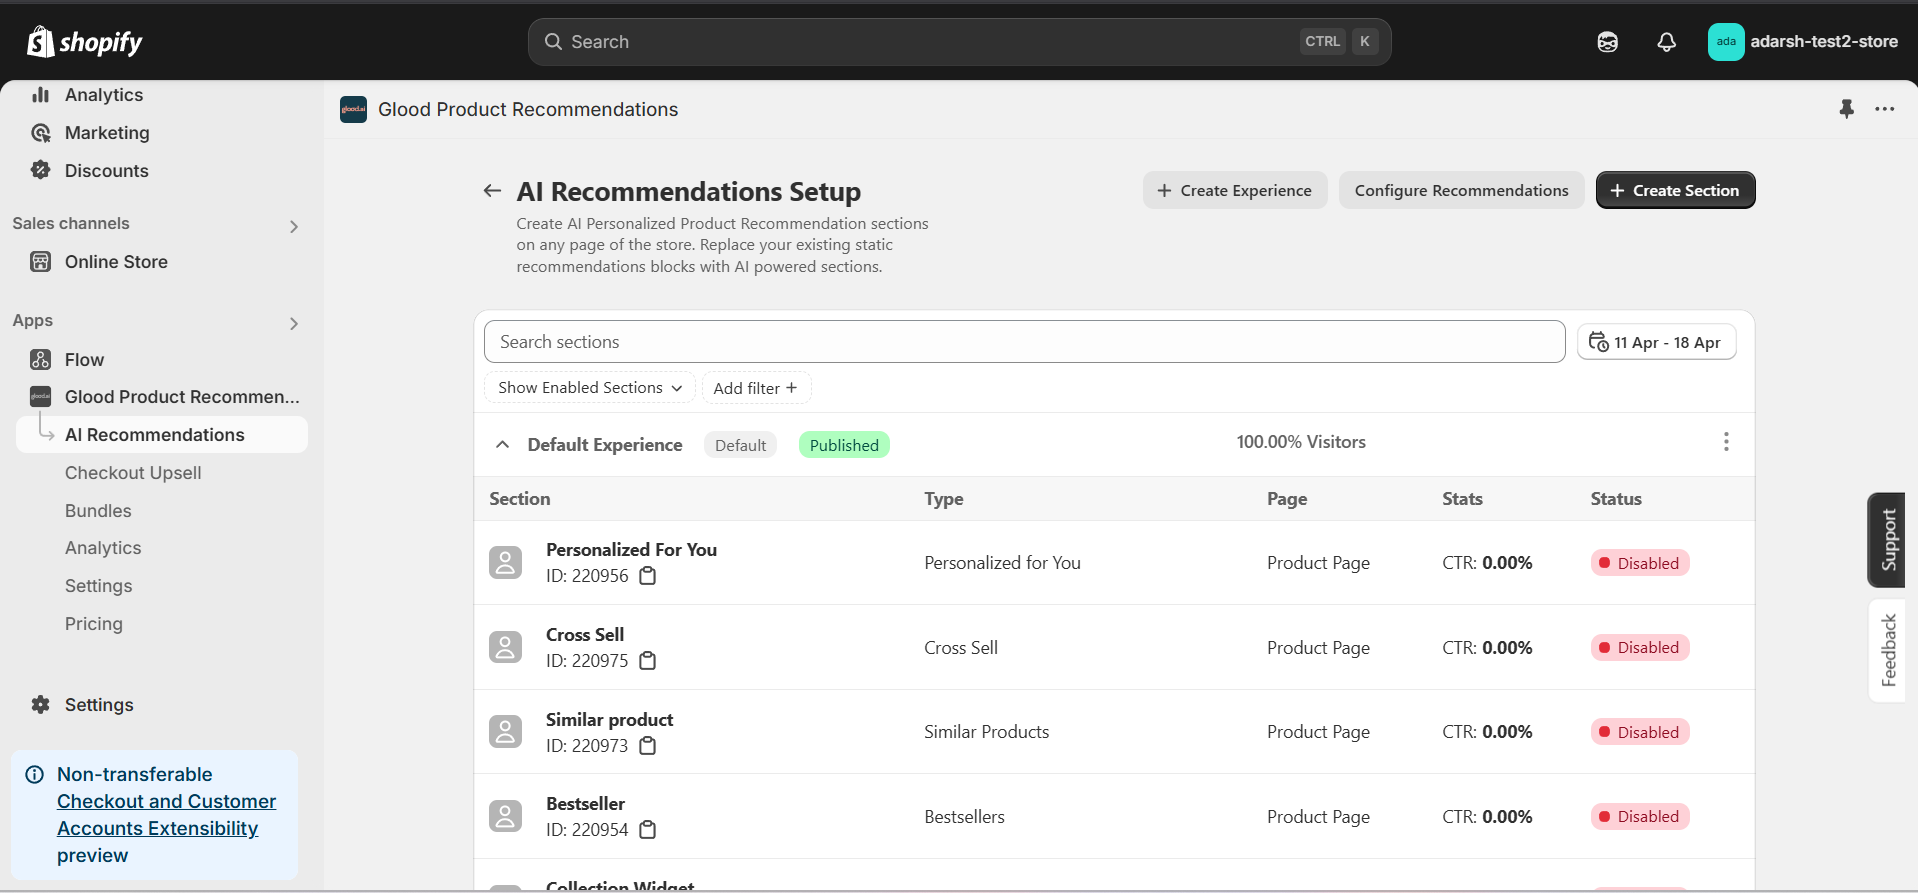This screenshot has width=1918, height=893.
Task: Click Similar product row avatar icon
Action: tap(506, 732)
